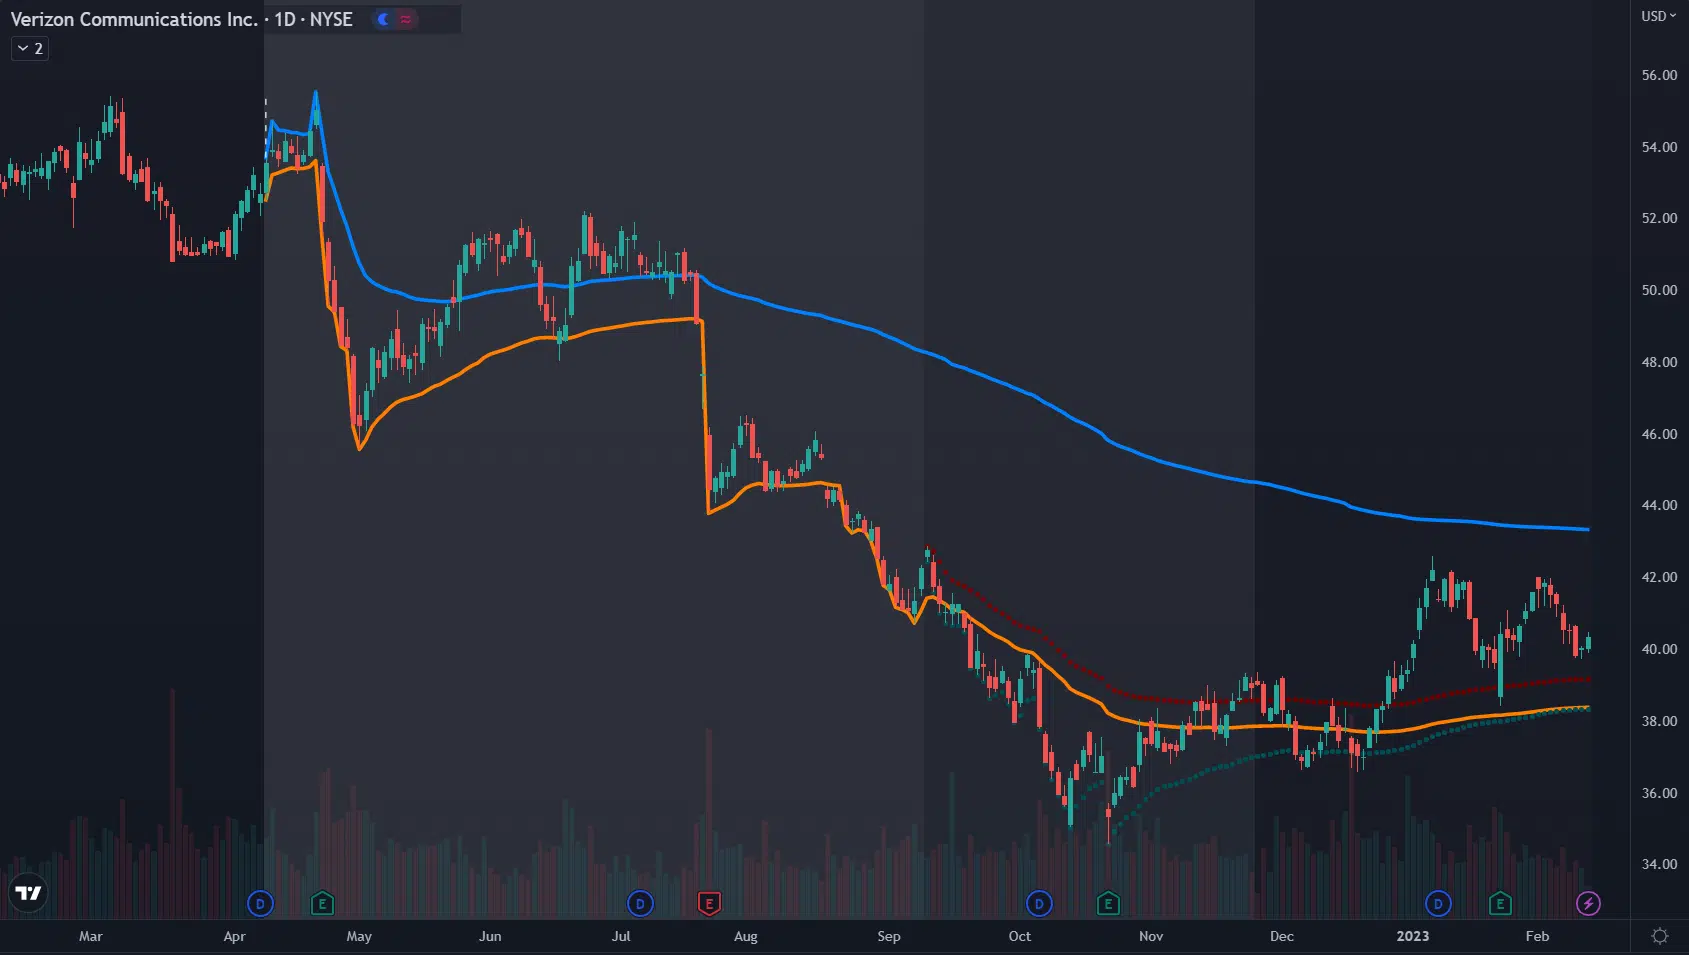Open the dividend marker beside 2023 label
The image size is (1689, 955).
1438,904
